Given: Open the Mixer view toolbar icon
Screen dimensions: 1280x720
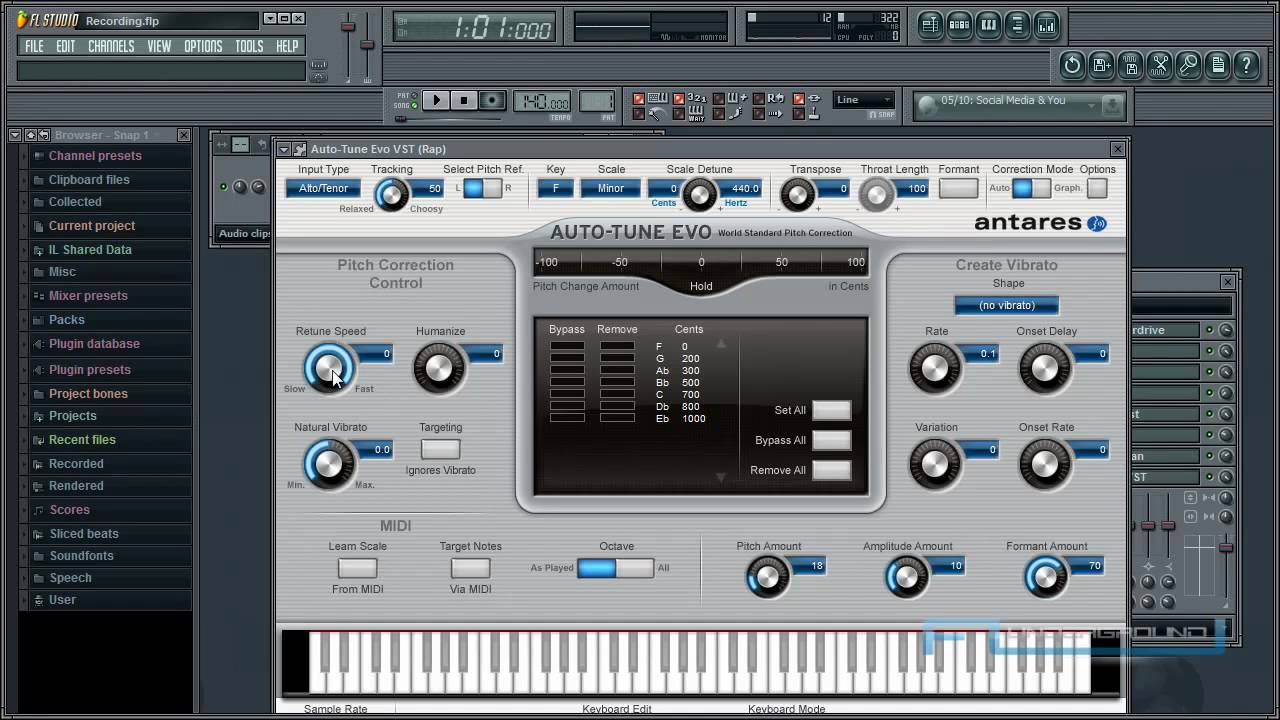Looking at the screenshot, I should point(1046,26).
